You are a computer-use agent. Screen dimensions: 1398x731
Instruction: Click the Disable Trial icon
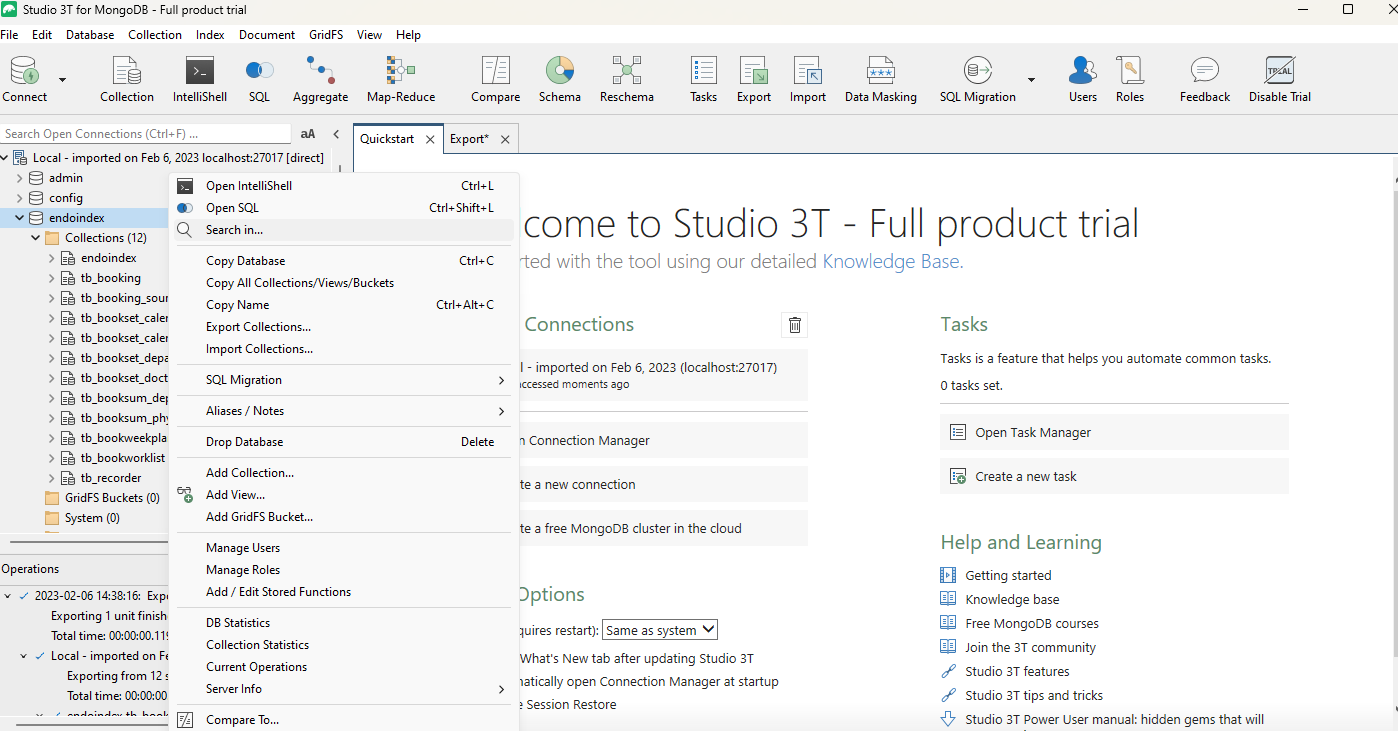(x=1280, y=79)
